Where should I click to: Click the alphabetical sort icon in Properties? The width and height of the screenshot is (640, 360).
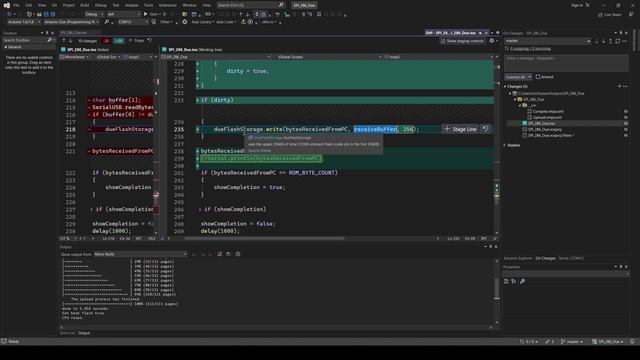point(514,281)
